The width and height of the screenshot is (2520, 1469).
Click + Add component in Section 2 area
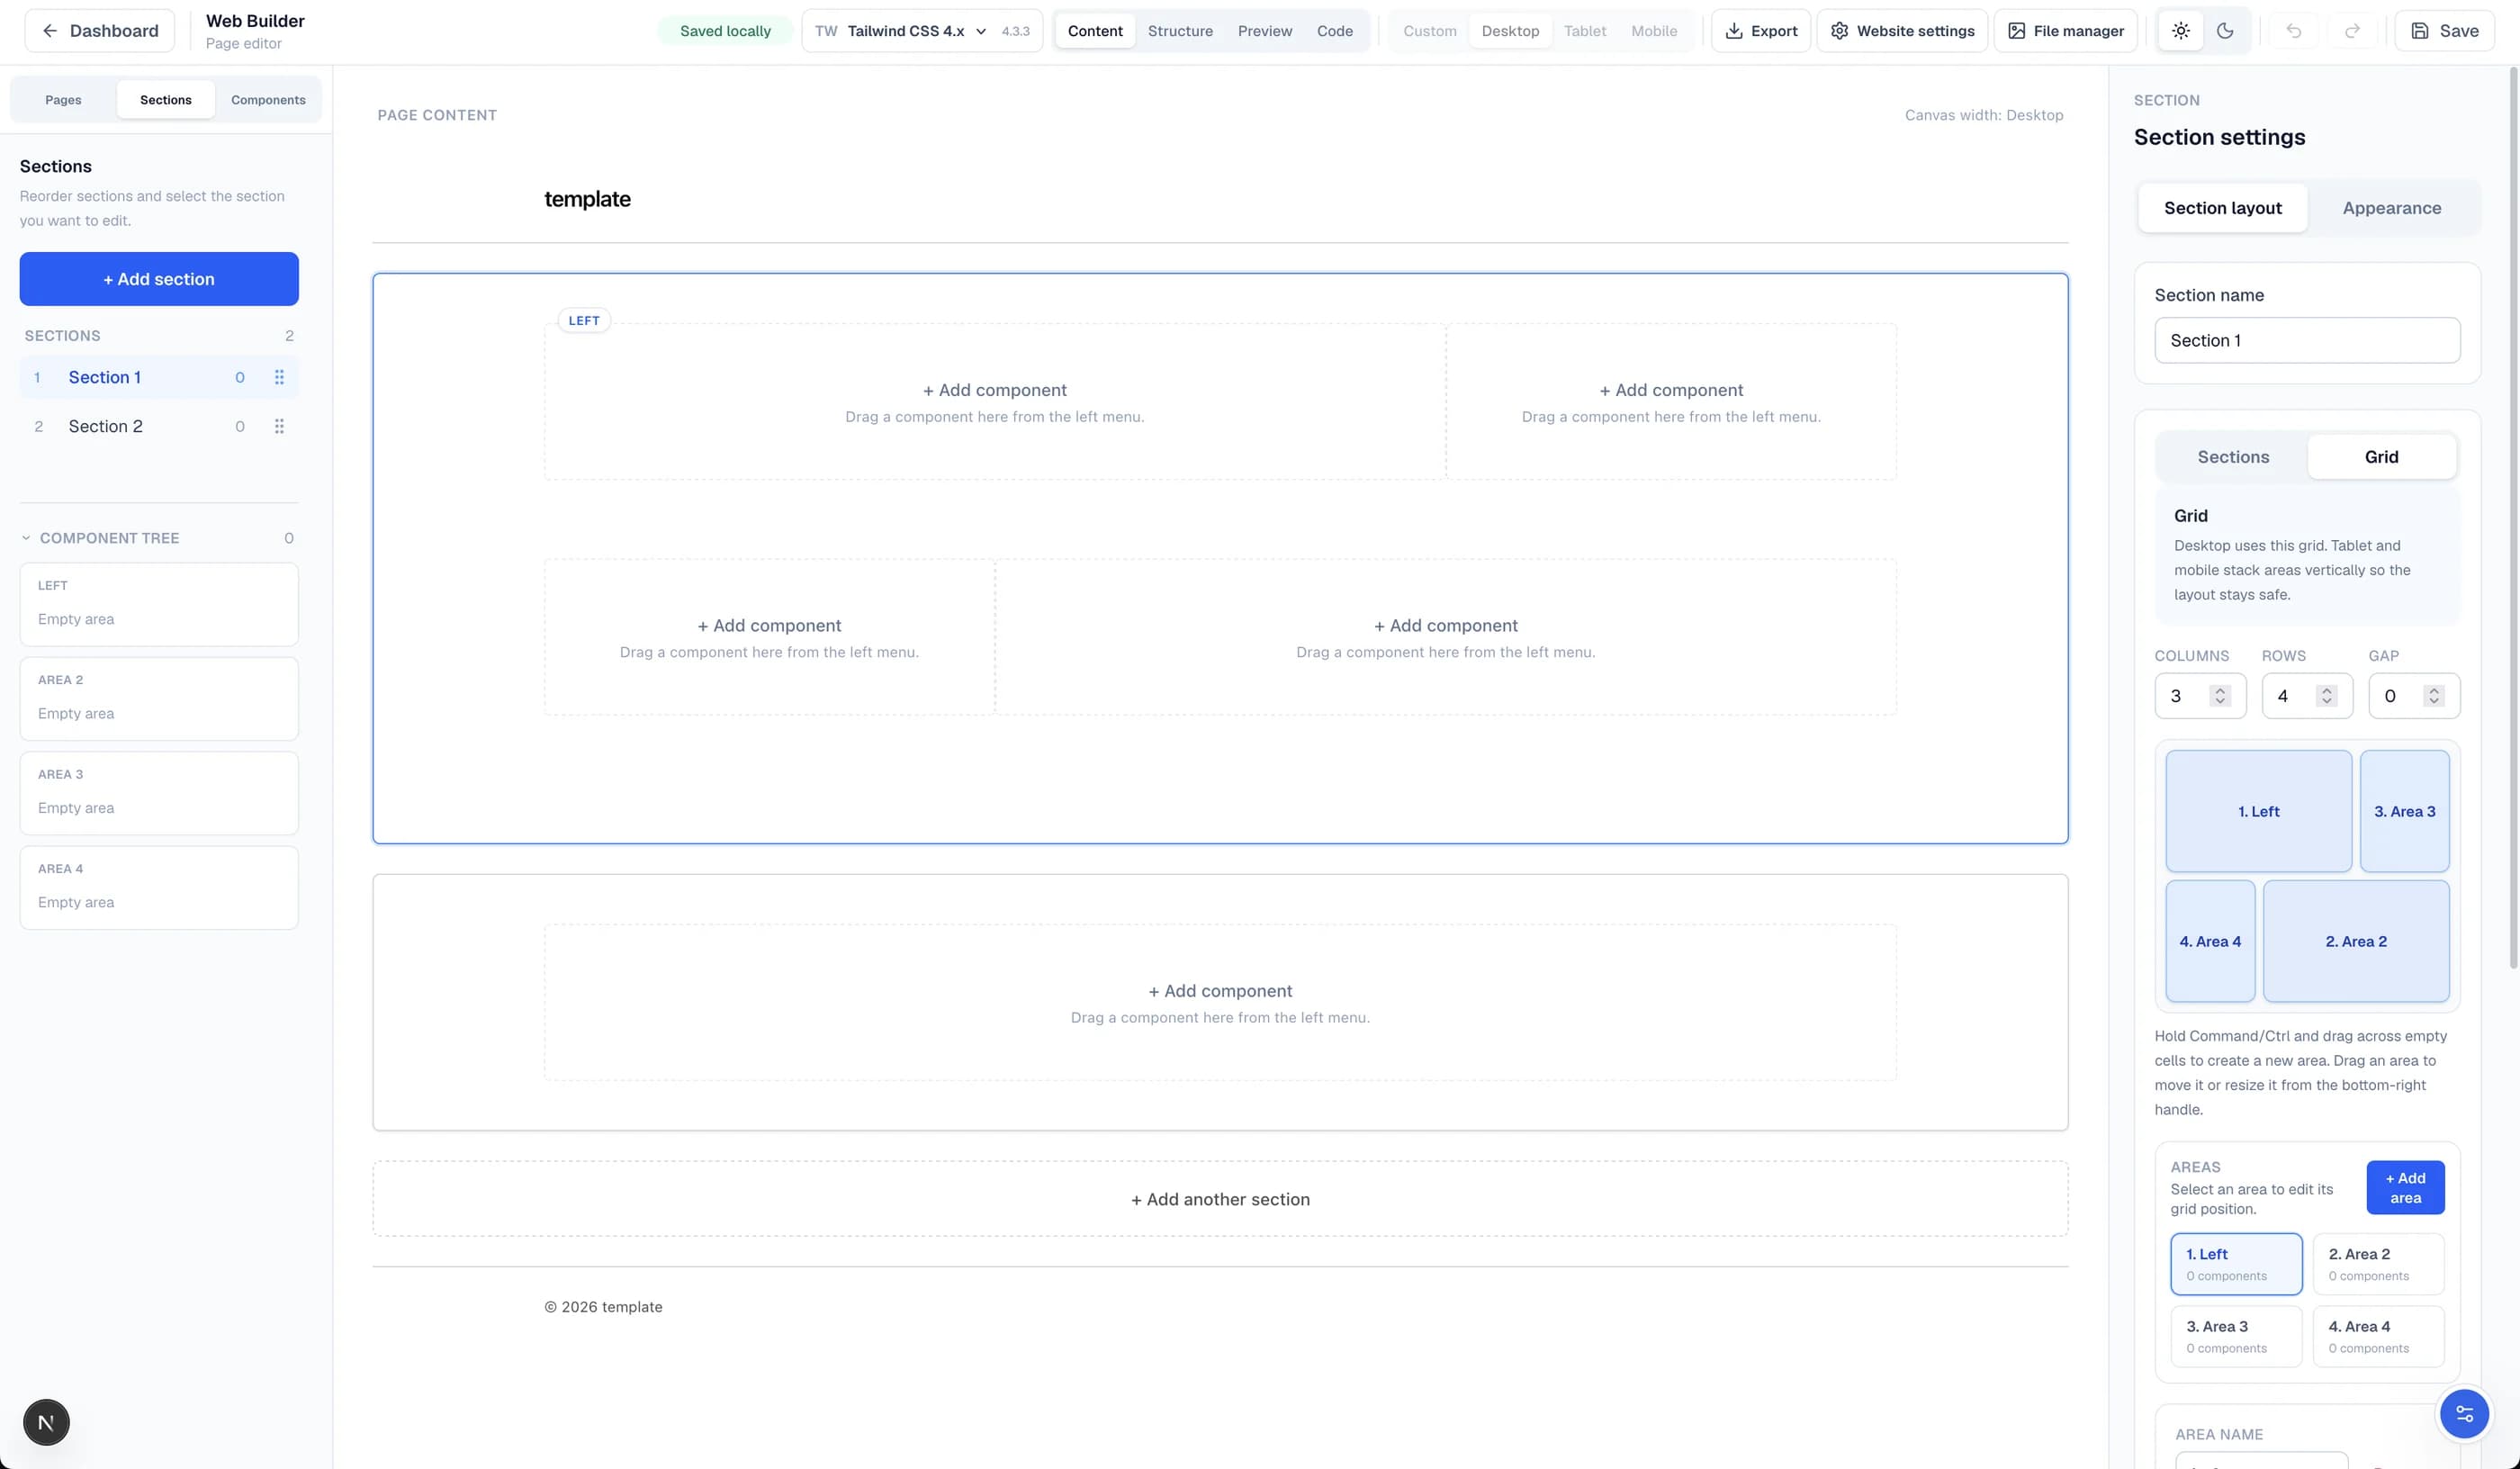click(1220, 991)
